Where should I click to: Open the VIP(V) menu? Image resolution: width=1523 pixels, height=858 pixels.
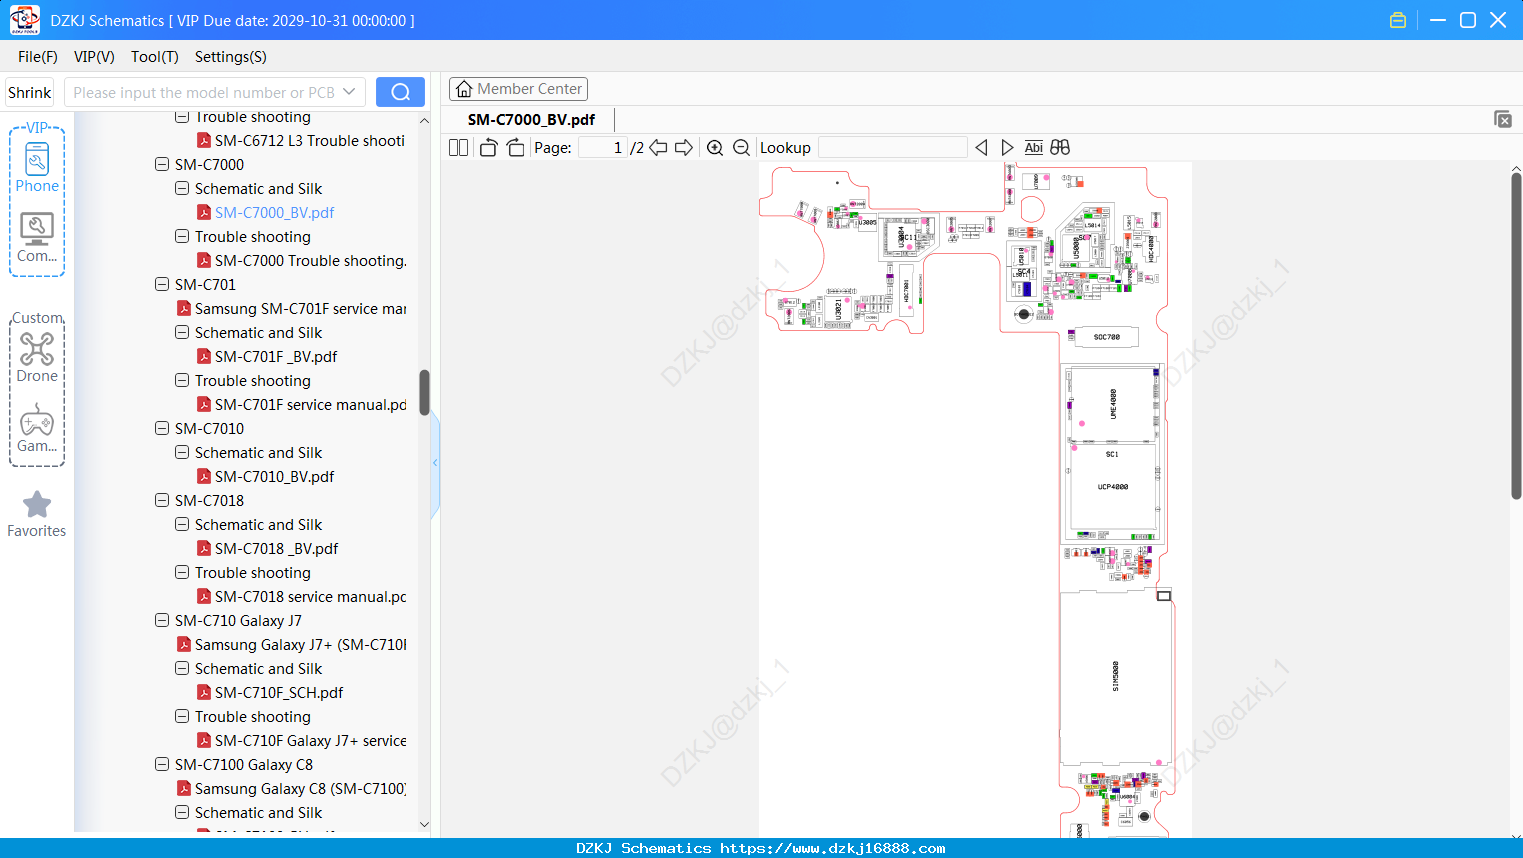click(x=94, y=57)
